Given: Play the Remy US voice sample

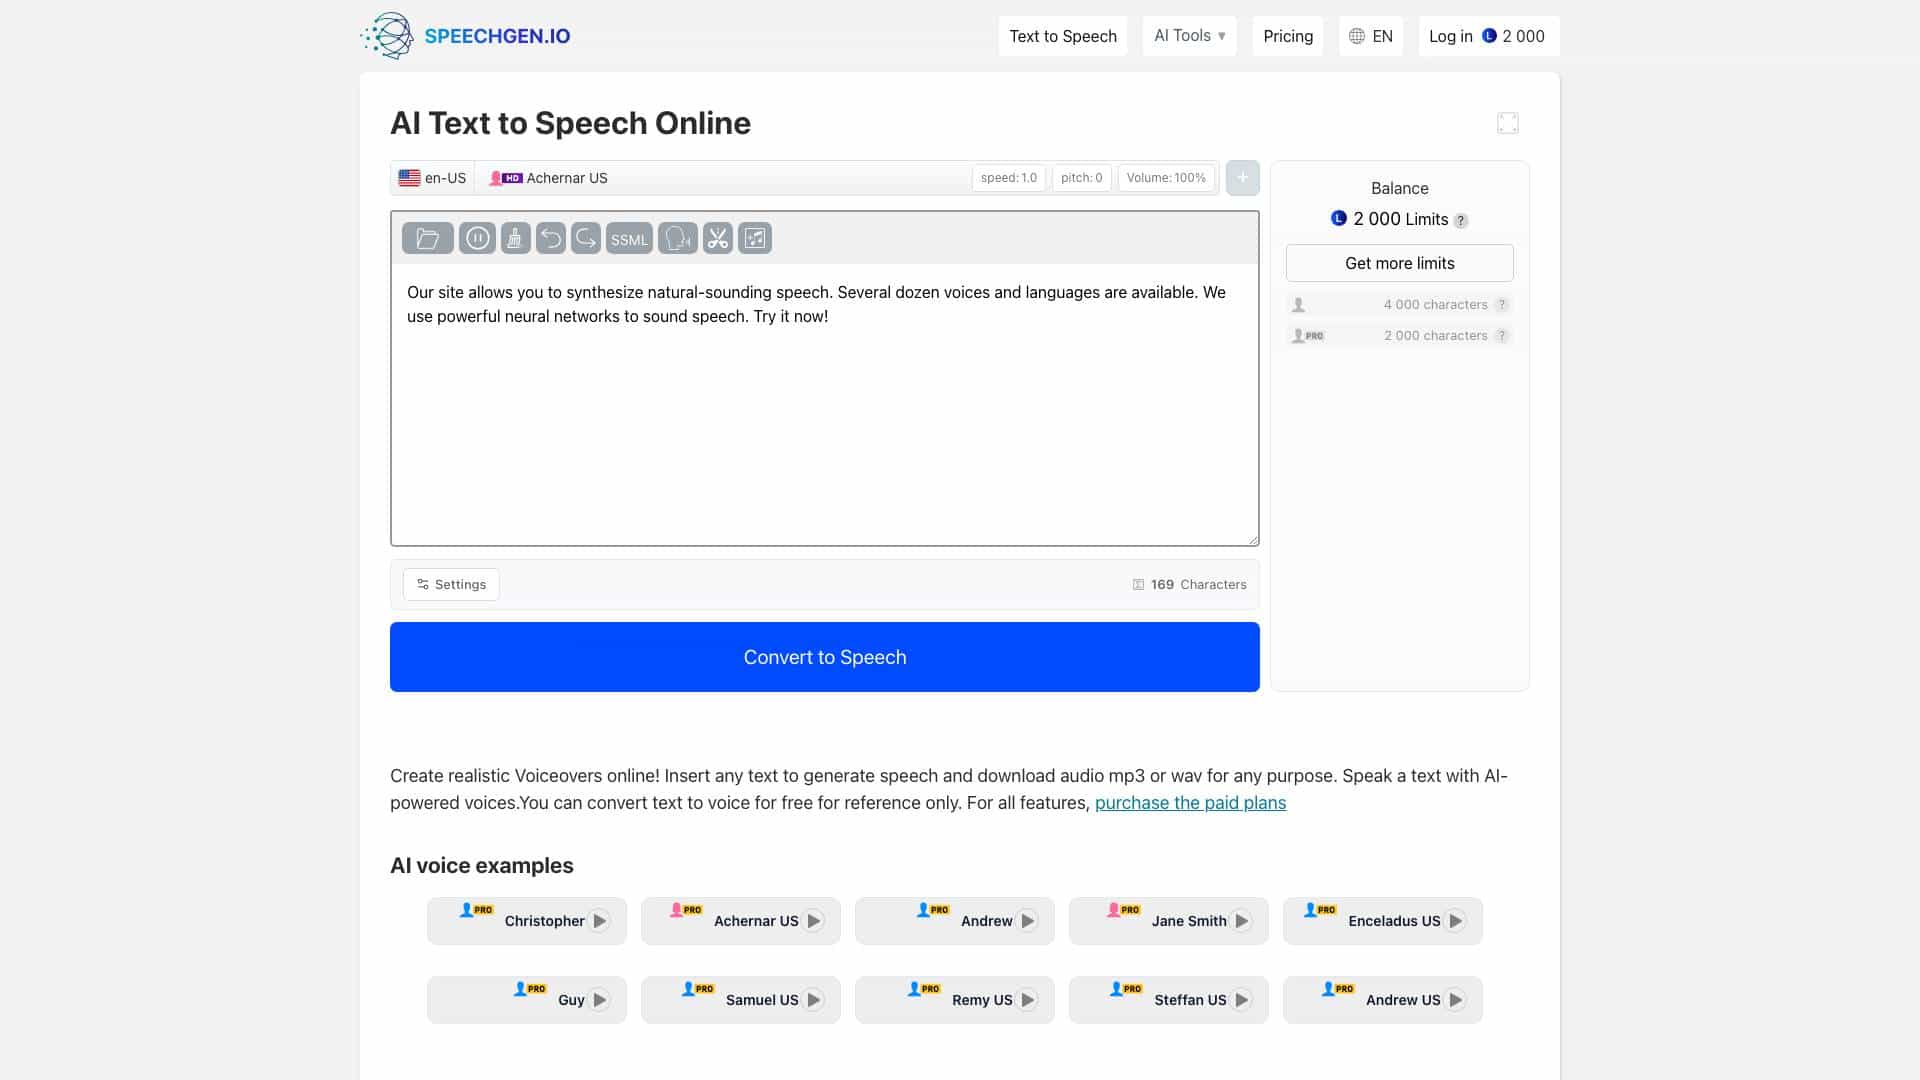Looking at the screenshot, I should click(x=1027, y=1000).
